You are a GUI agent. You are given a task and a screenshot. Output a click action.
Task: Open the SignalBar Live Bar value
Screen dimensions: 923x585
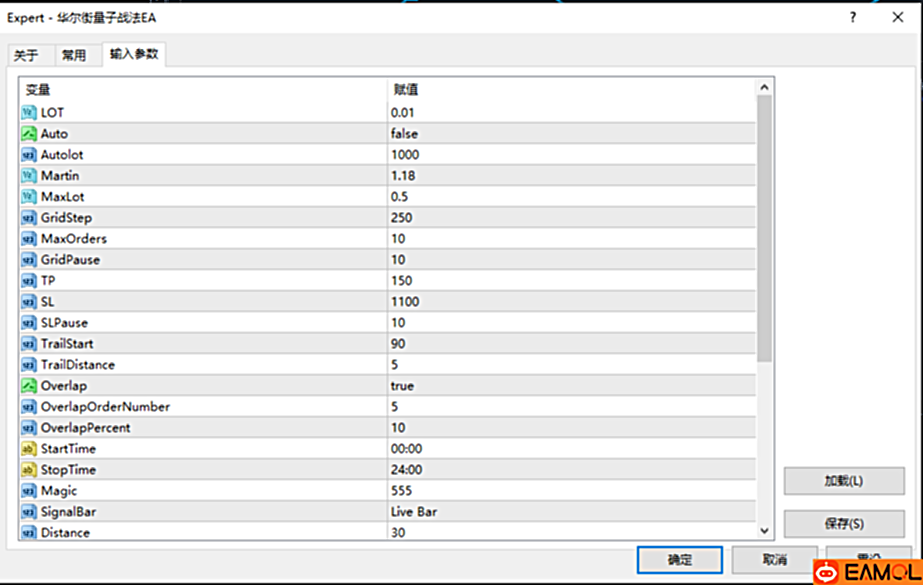coord(572,511)
